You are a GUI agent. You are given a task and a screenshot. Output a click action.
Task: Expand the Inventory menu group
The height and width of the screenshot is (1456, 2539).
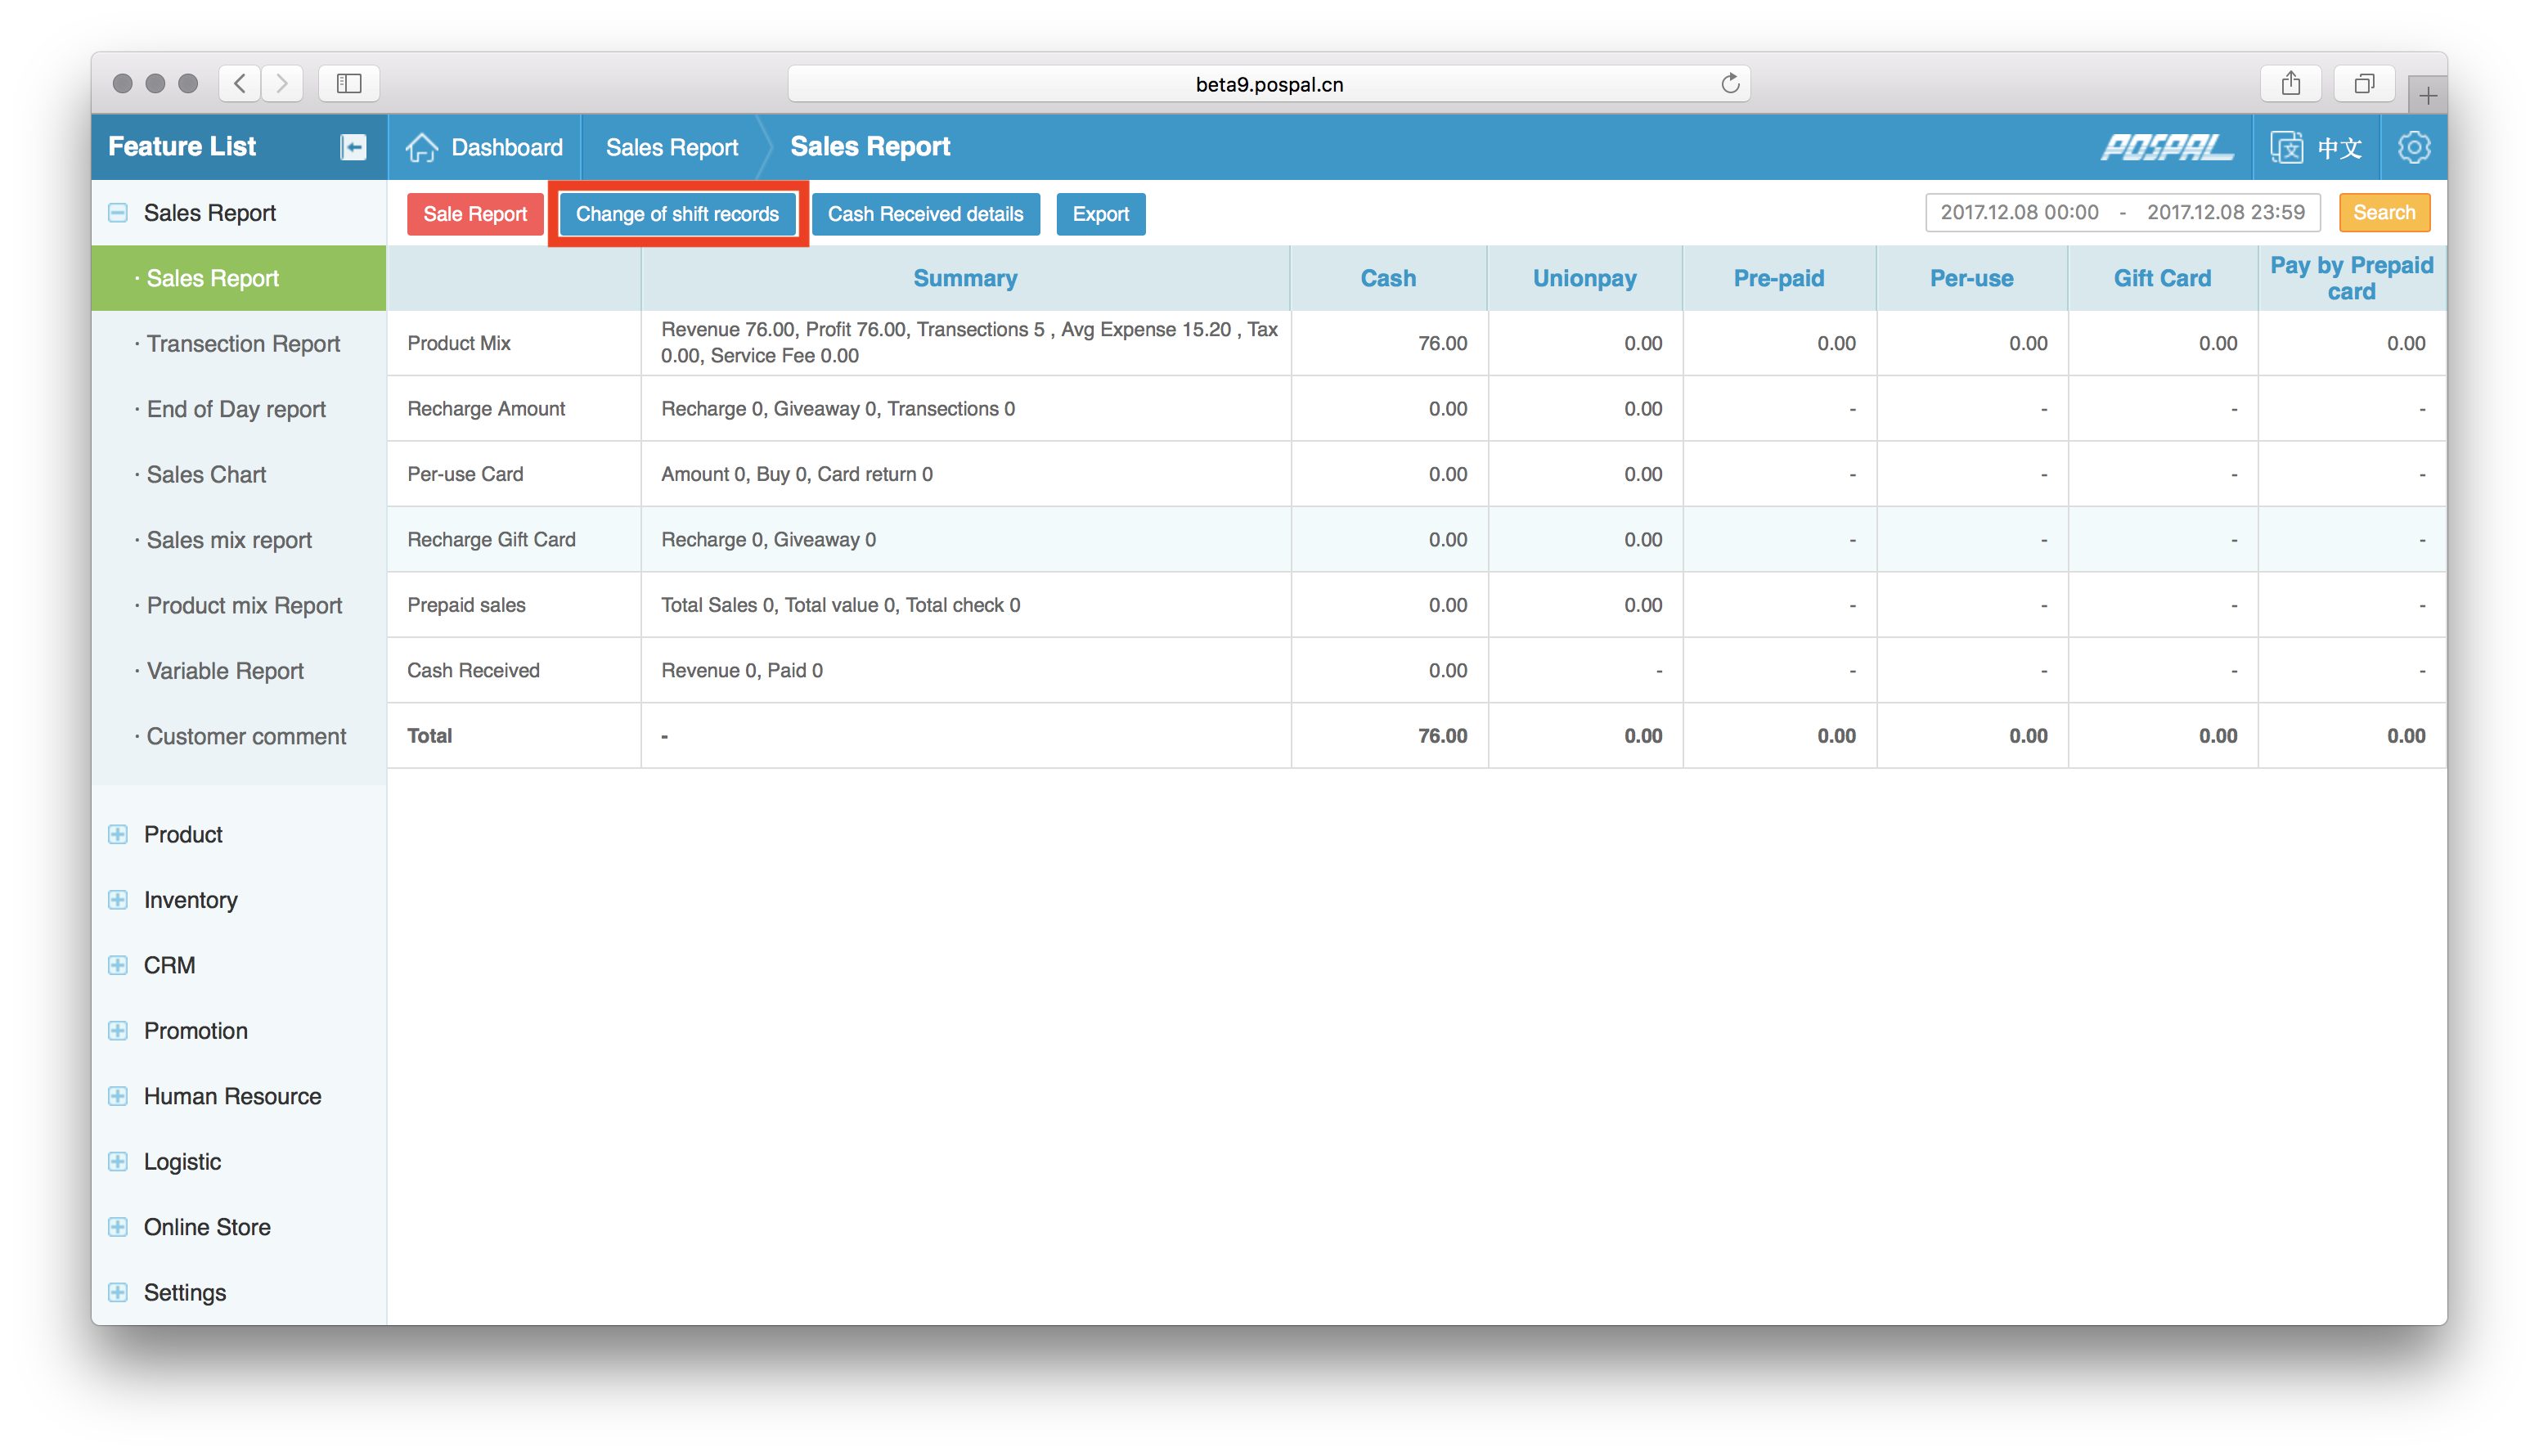(118, 900)
